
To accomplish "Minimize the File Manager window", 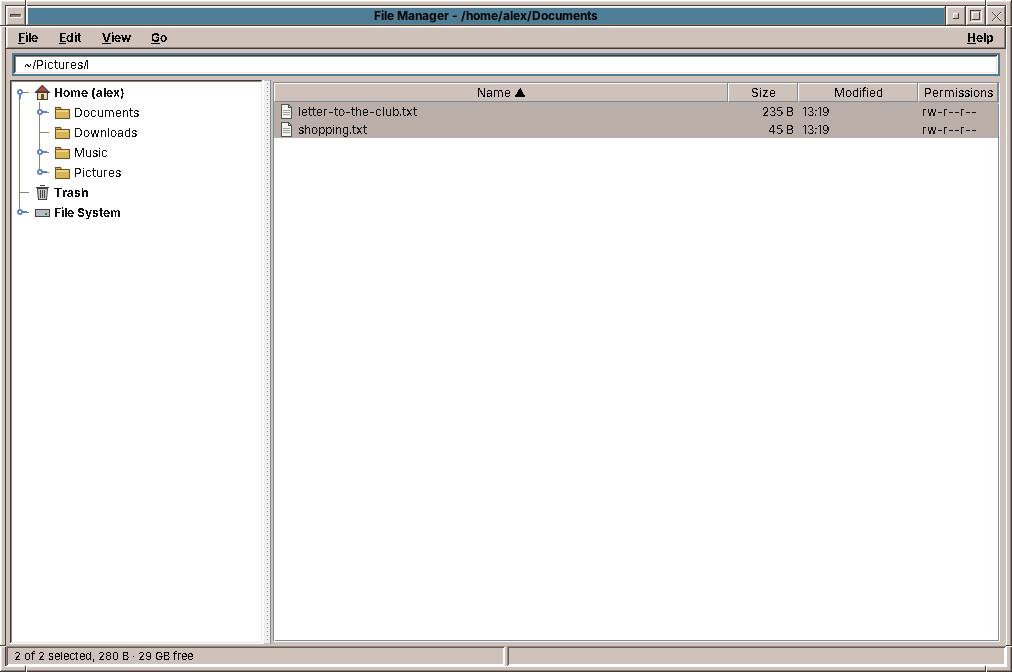I will [x=956, y=15].
